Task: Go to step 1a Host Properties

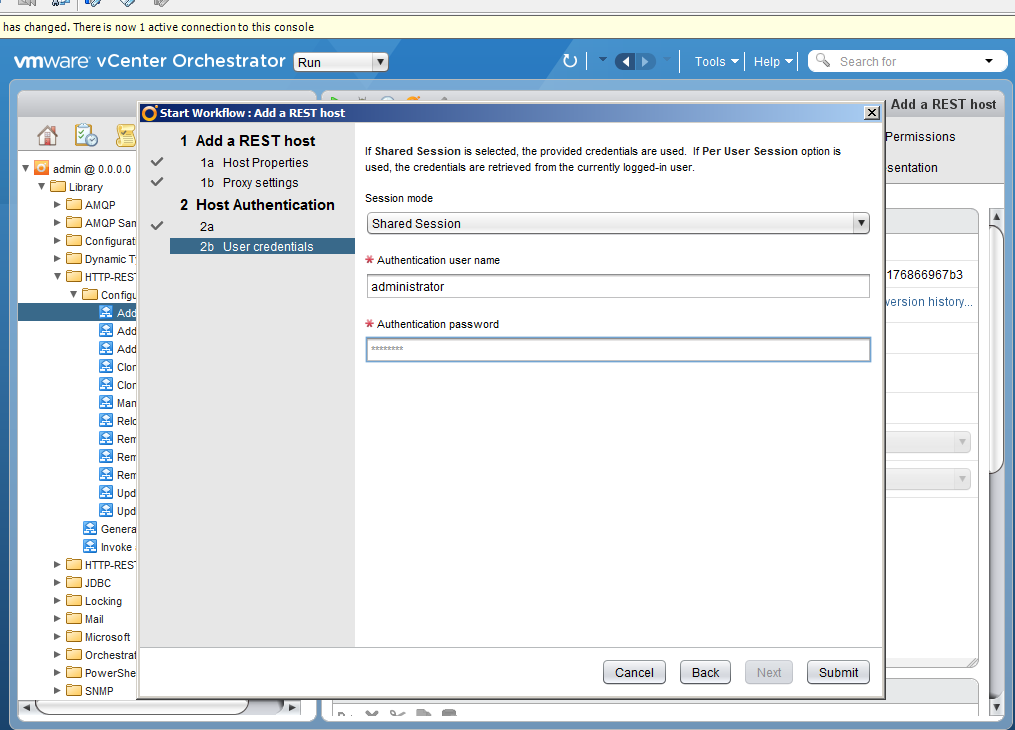Action: [x=254, y=162]
